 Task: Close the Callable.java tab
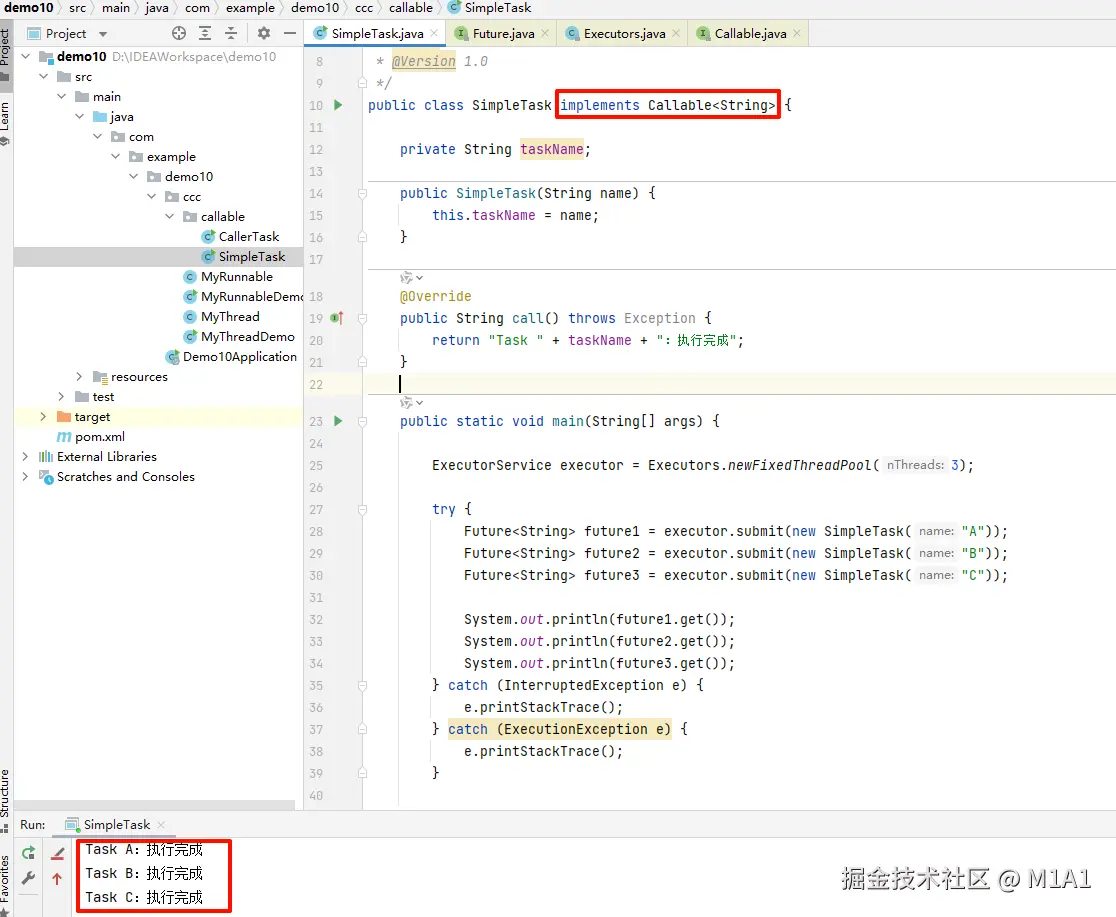(x=797, y=33)
